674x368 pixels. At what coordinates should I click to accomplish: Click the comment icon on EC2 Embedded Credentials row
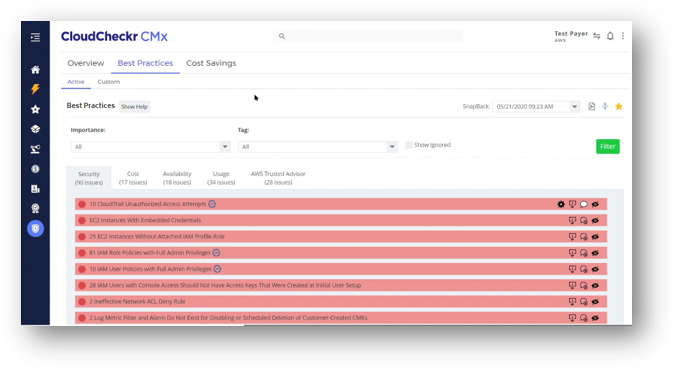(x=583, y=221)
